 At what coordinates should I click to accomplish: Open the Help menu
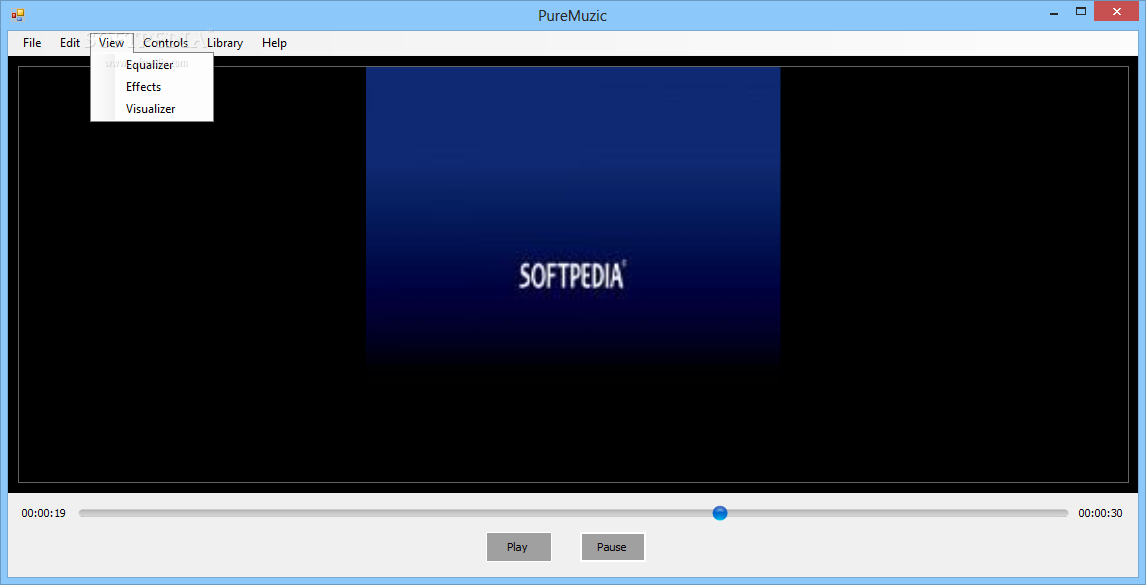[274, 42]
